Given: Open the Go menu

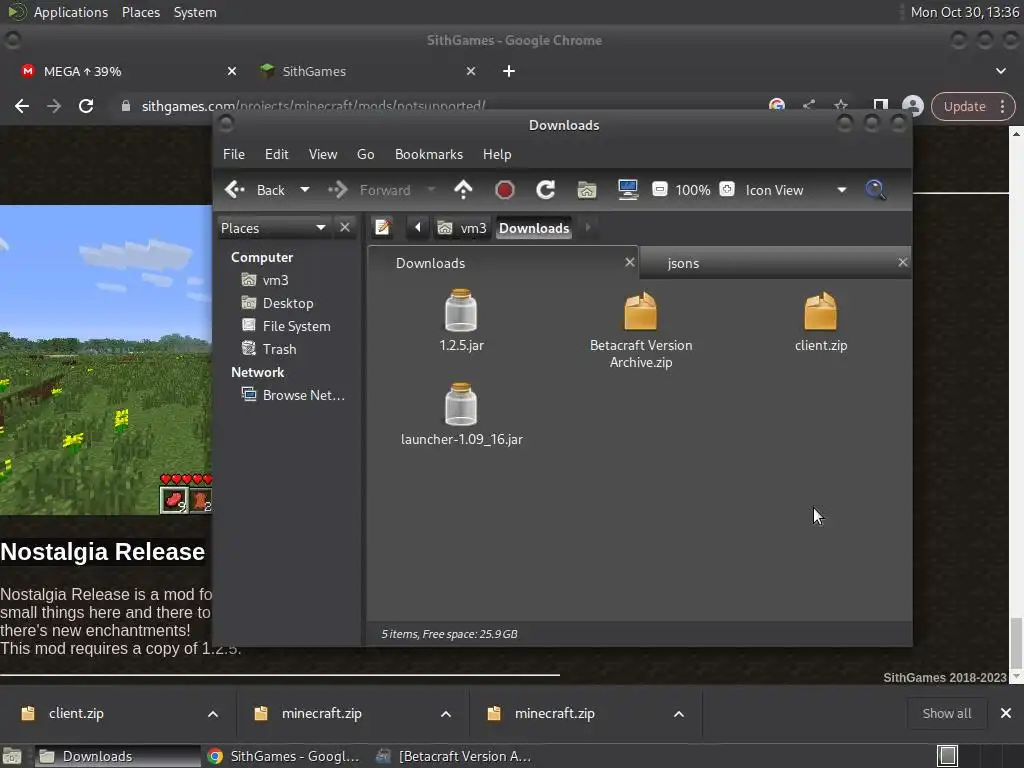Looking at the screenshot, I should click(366, 154).
